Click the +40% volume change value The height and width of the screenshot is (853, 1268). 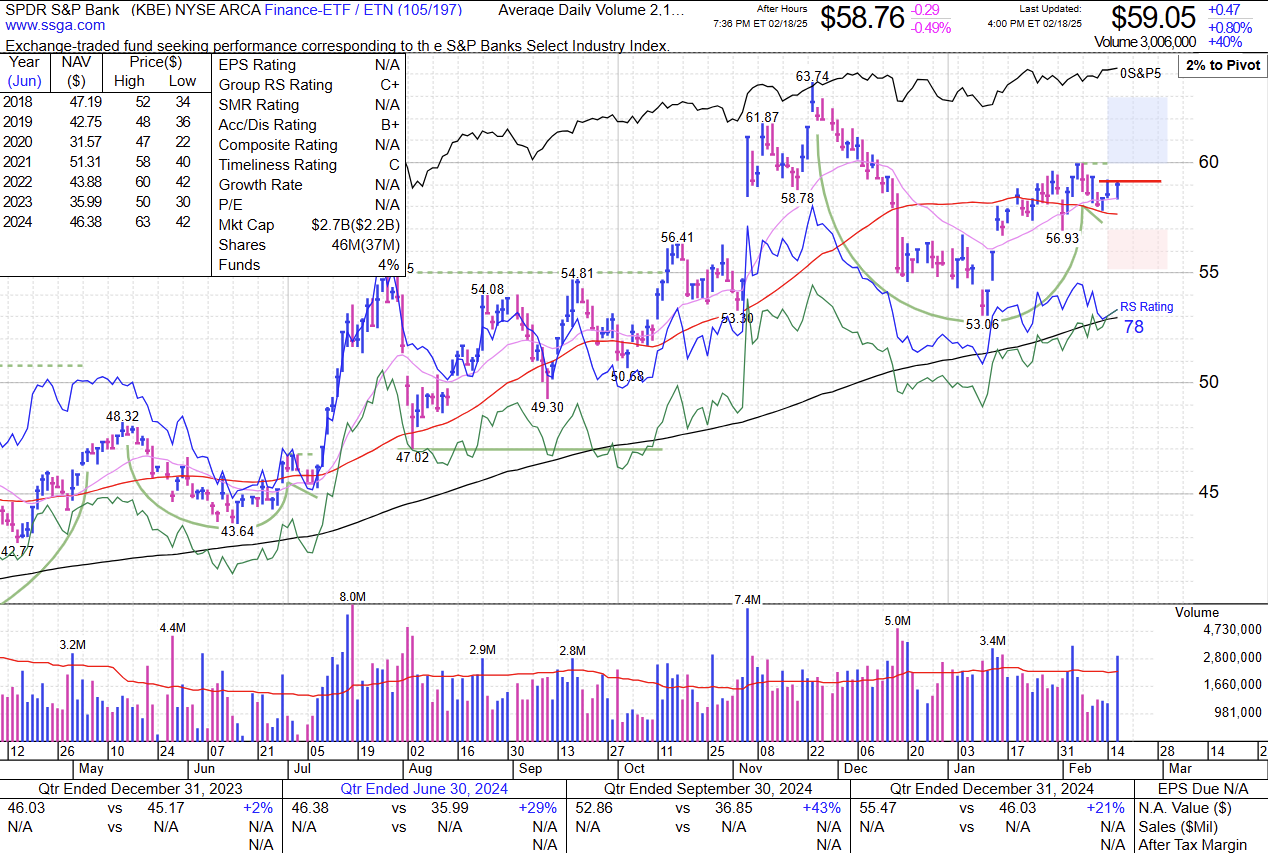coord(1225,42)
